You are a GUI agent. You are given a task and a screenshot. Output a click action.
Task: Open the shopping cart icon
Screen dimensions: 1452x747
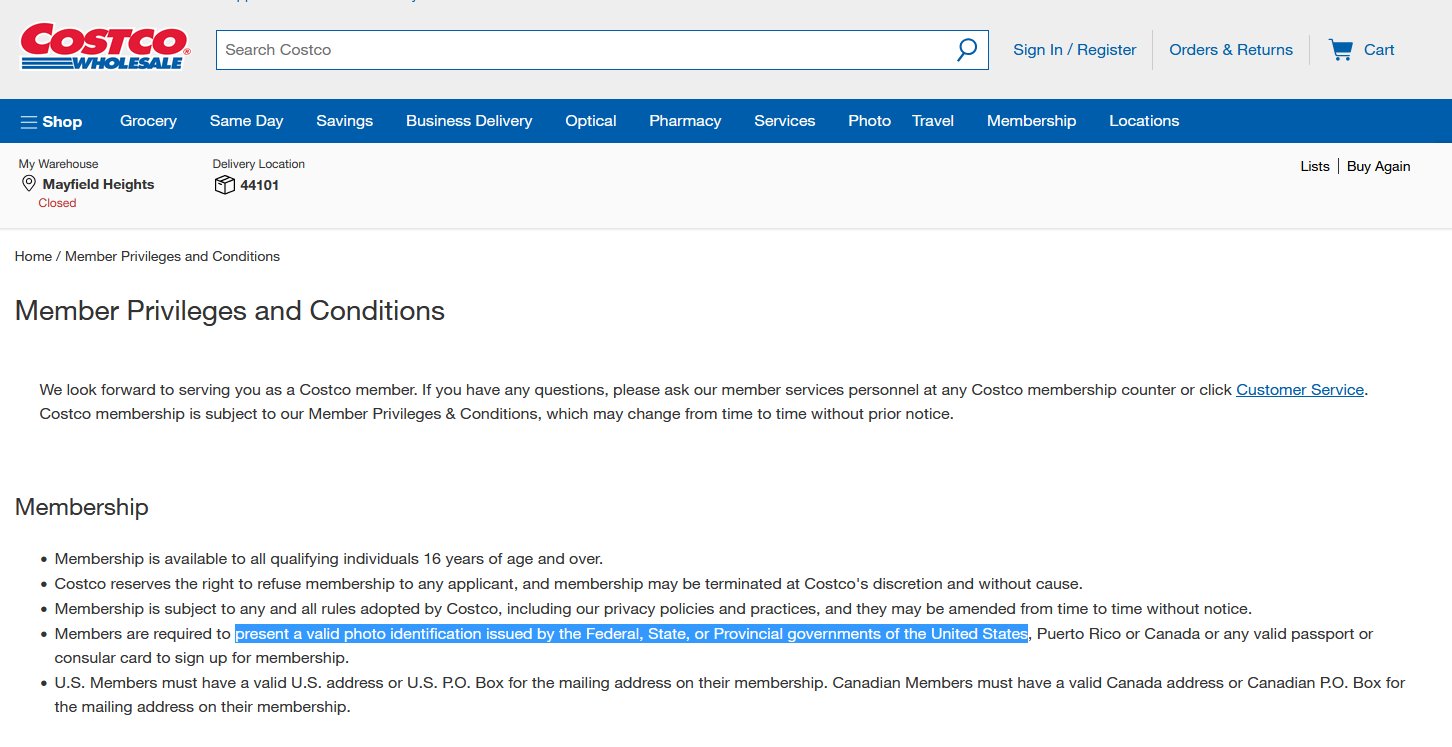pos(1340,50)
